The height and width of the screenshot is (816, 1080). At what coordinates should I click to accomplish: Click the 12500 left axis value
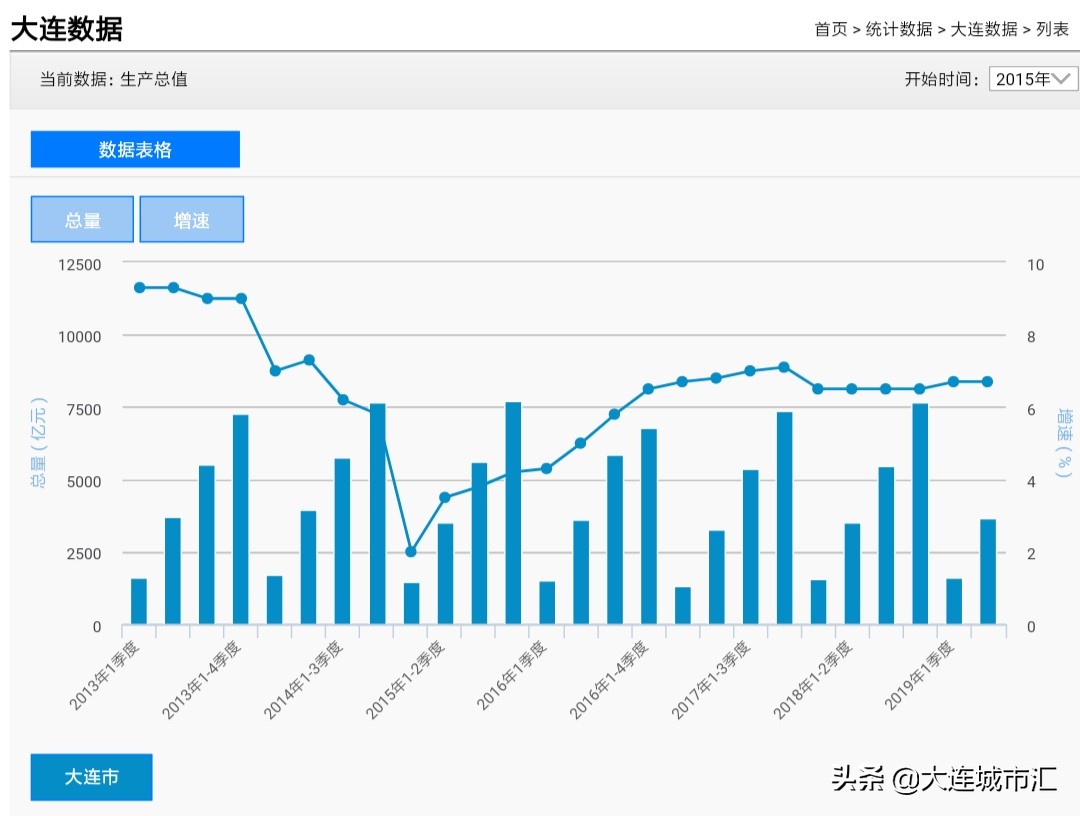tap(79, 264)
